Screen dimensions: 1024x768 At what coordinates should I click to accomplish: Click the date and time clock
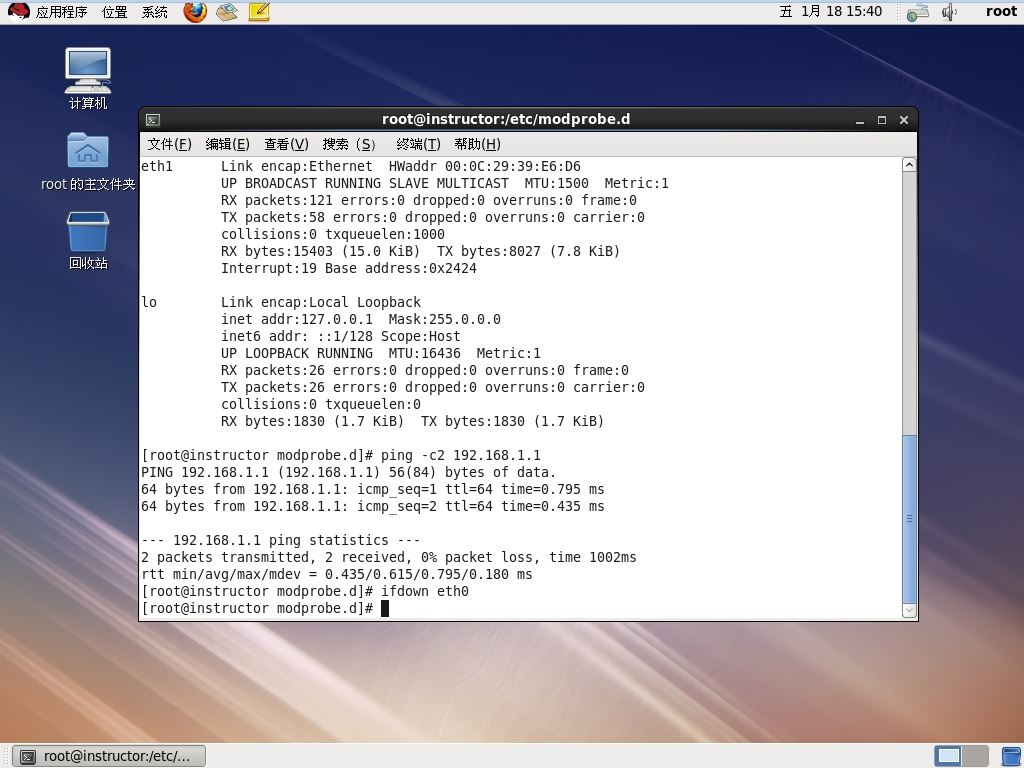[831, 11]
